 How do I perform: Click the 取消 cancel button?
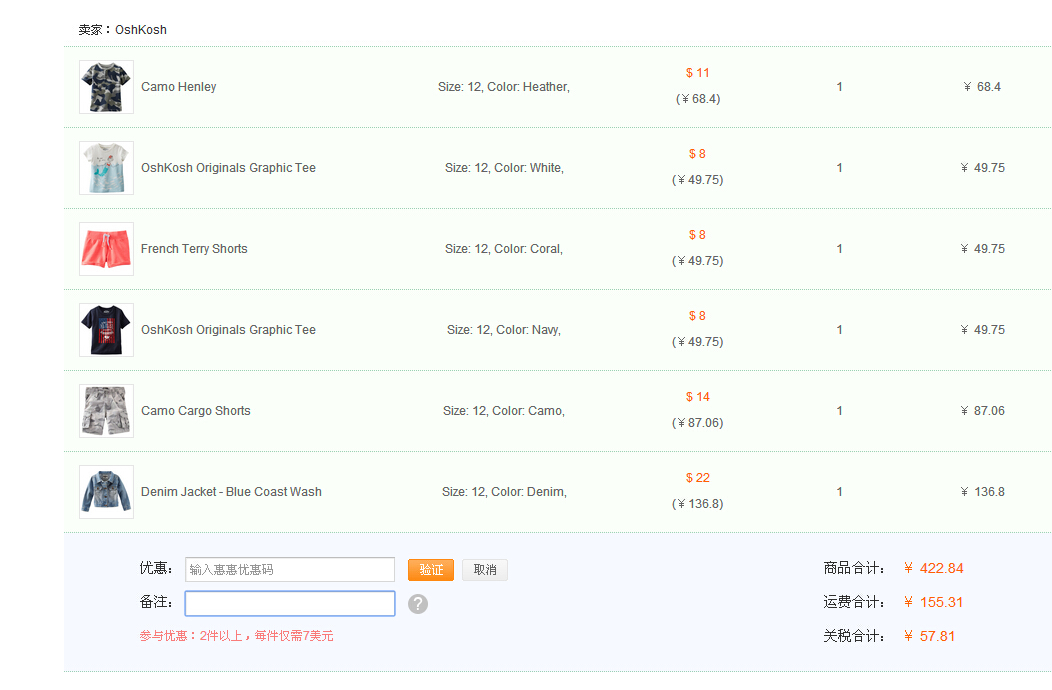[484, 570]
